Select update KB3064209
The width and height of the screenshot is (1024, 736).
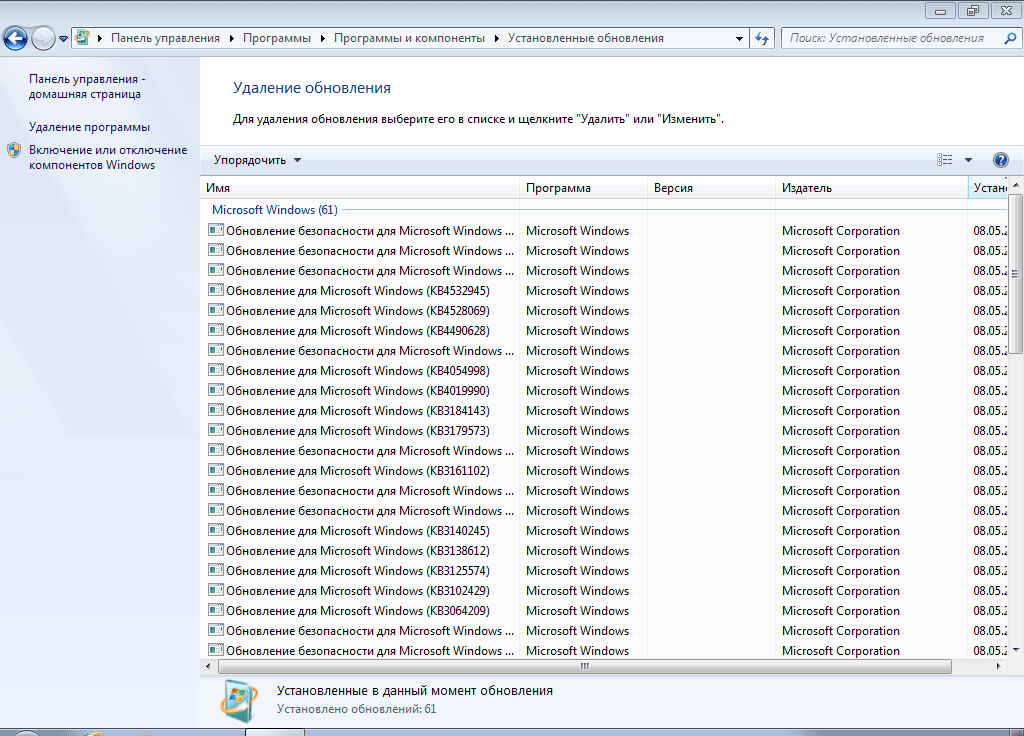click(358, 611)
